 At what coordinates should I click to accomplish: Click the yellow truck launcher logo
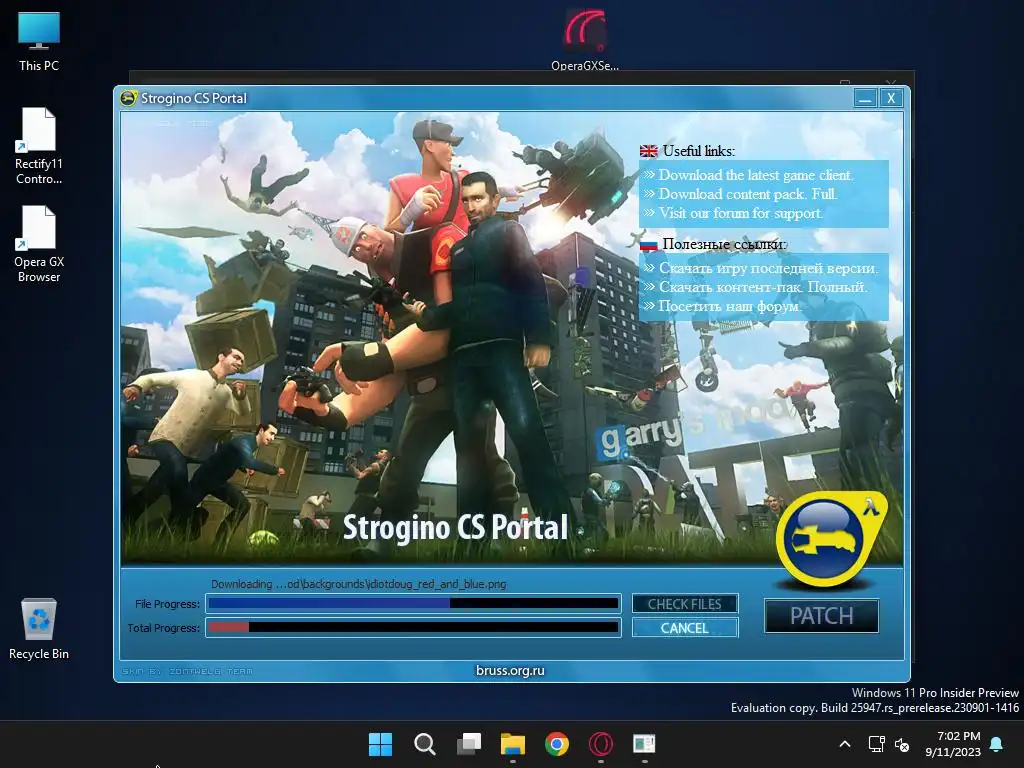[x=830, y=538]
